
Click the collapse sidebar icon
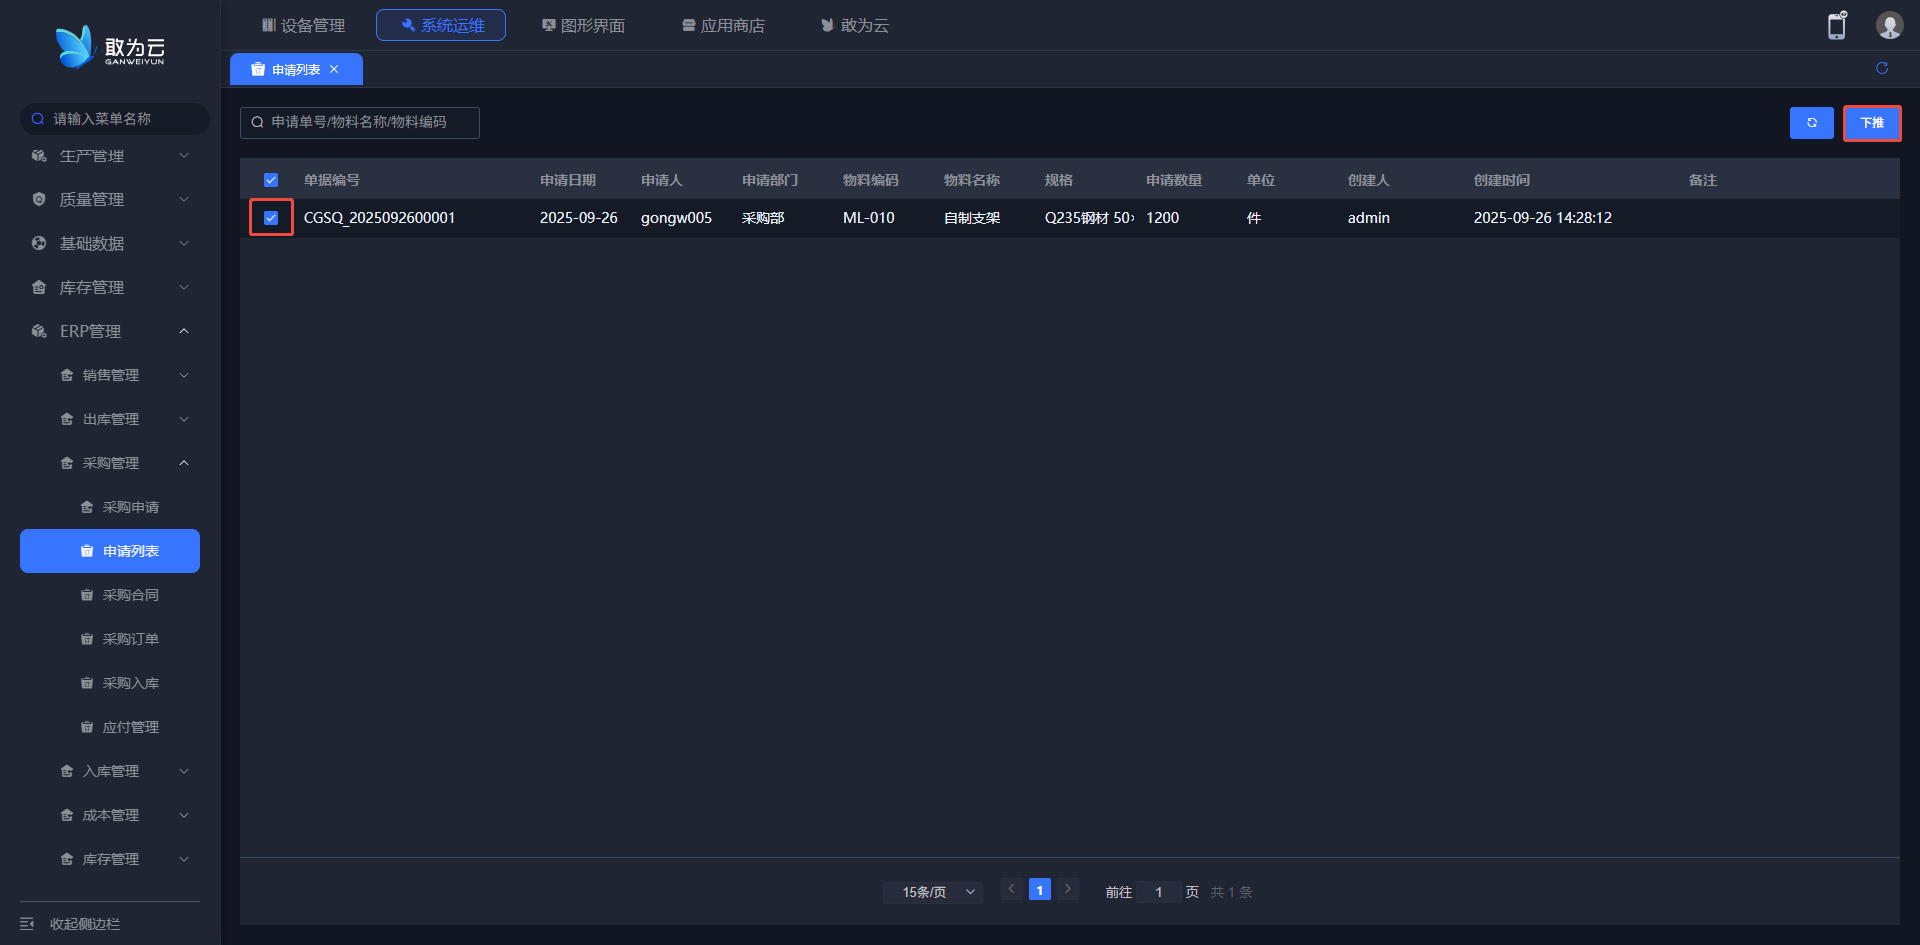(27, 924)
